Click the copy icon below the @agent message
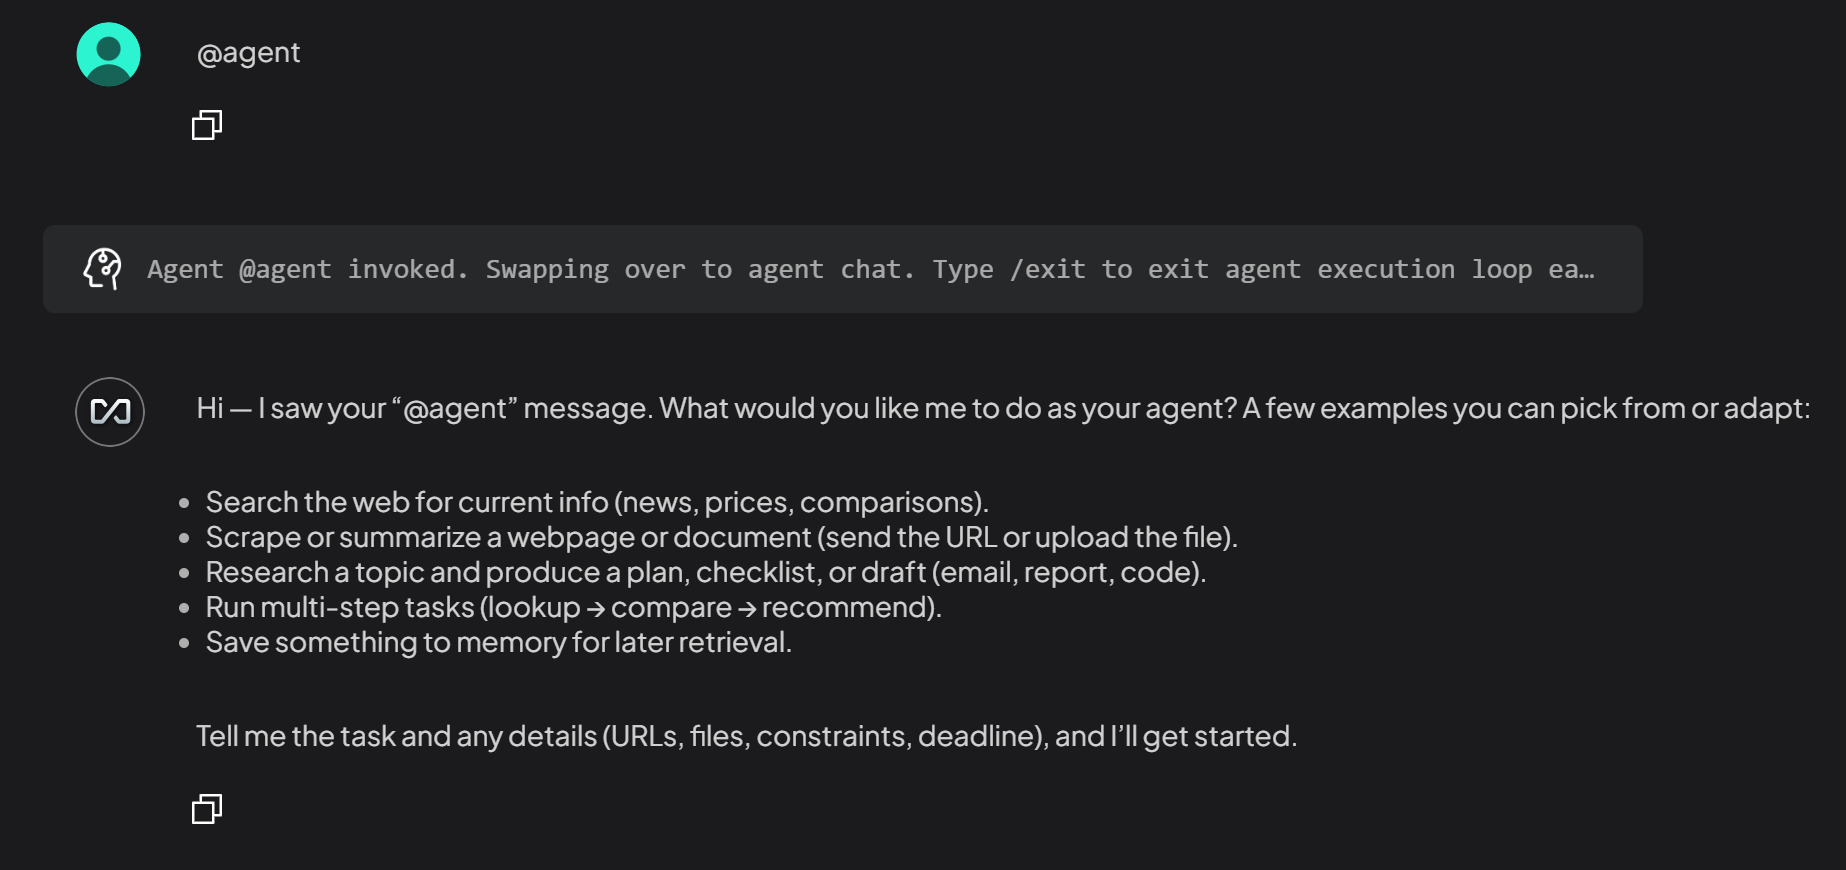This screenshot has height=870, width=1846. (x=207, y=125)
